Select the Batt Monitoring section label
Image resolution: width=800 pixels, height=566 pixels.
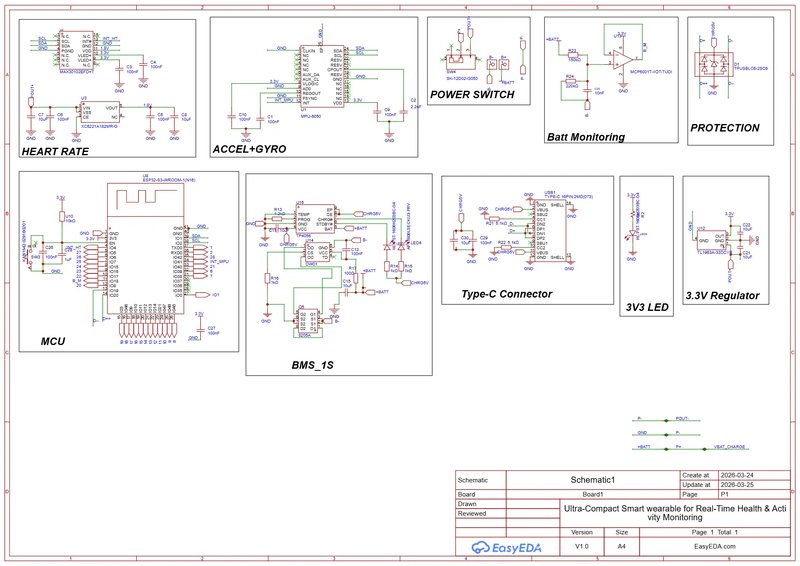(586, 137)
